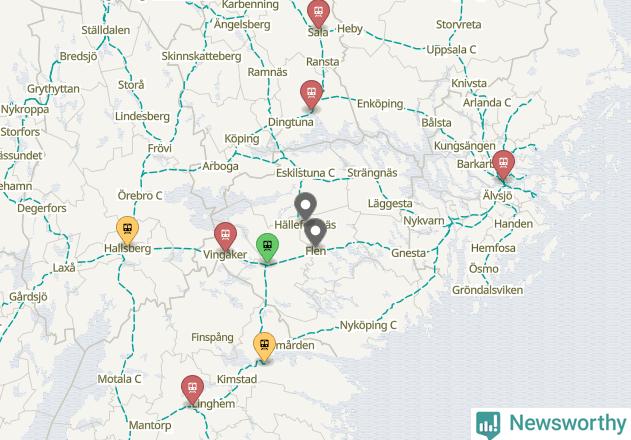Select the Arlanda C station label
Screen dimensions: 631x440
[487, 102]
